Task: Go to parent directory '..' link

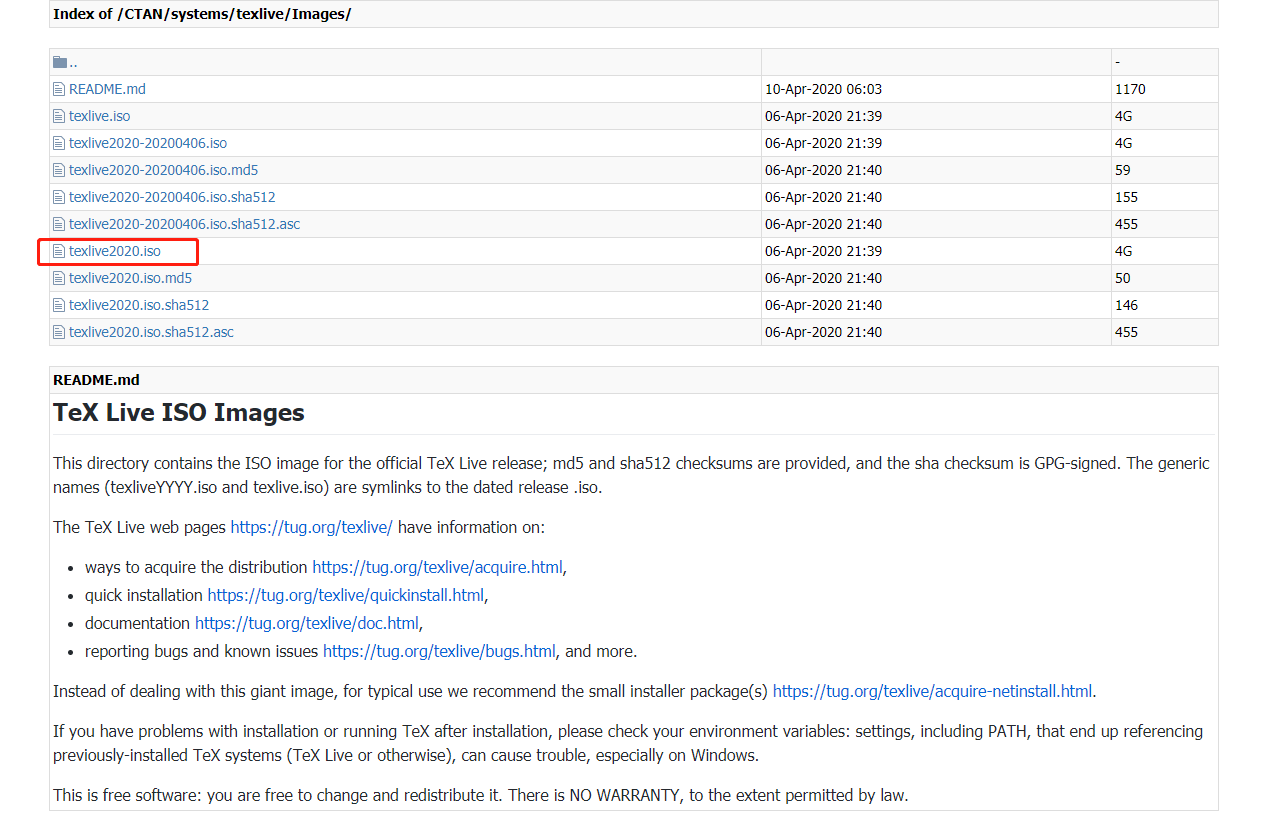Action: tap(73, 62)
